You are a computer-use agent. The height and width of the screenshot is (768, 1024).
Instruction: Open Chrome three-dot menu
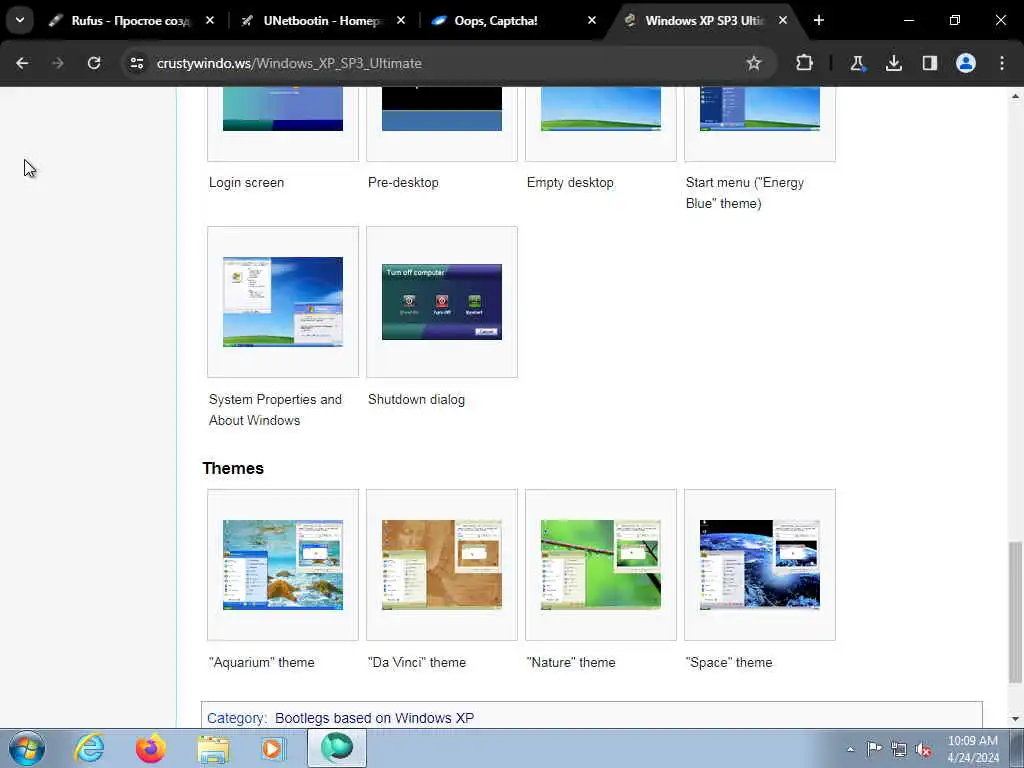coord(1002,63)
